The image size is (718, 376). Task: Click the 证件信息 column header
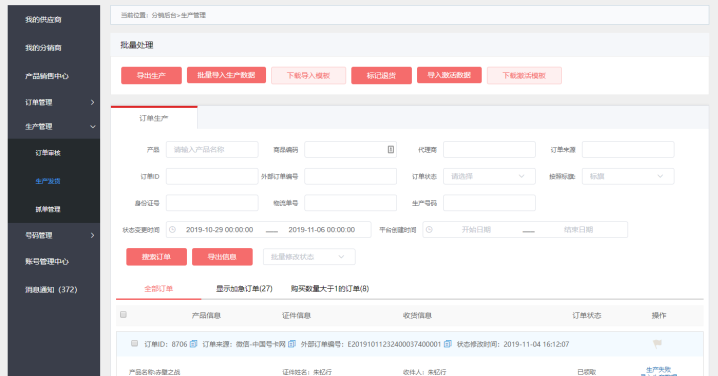(x=296, y=315)
